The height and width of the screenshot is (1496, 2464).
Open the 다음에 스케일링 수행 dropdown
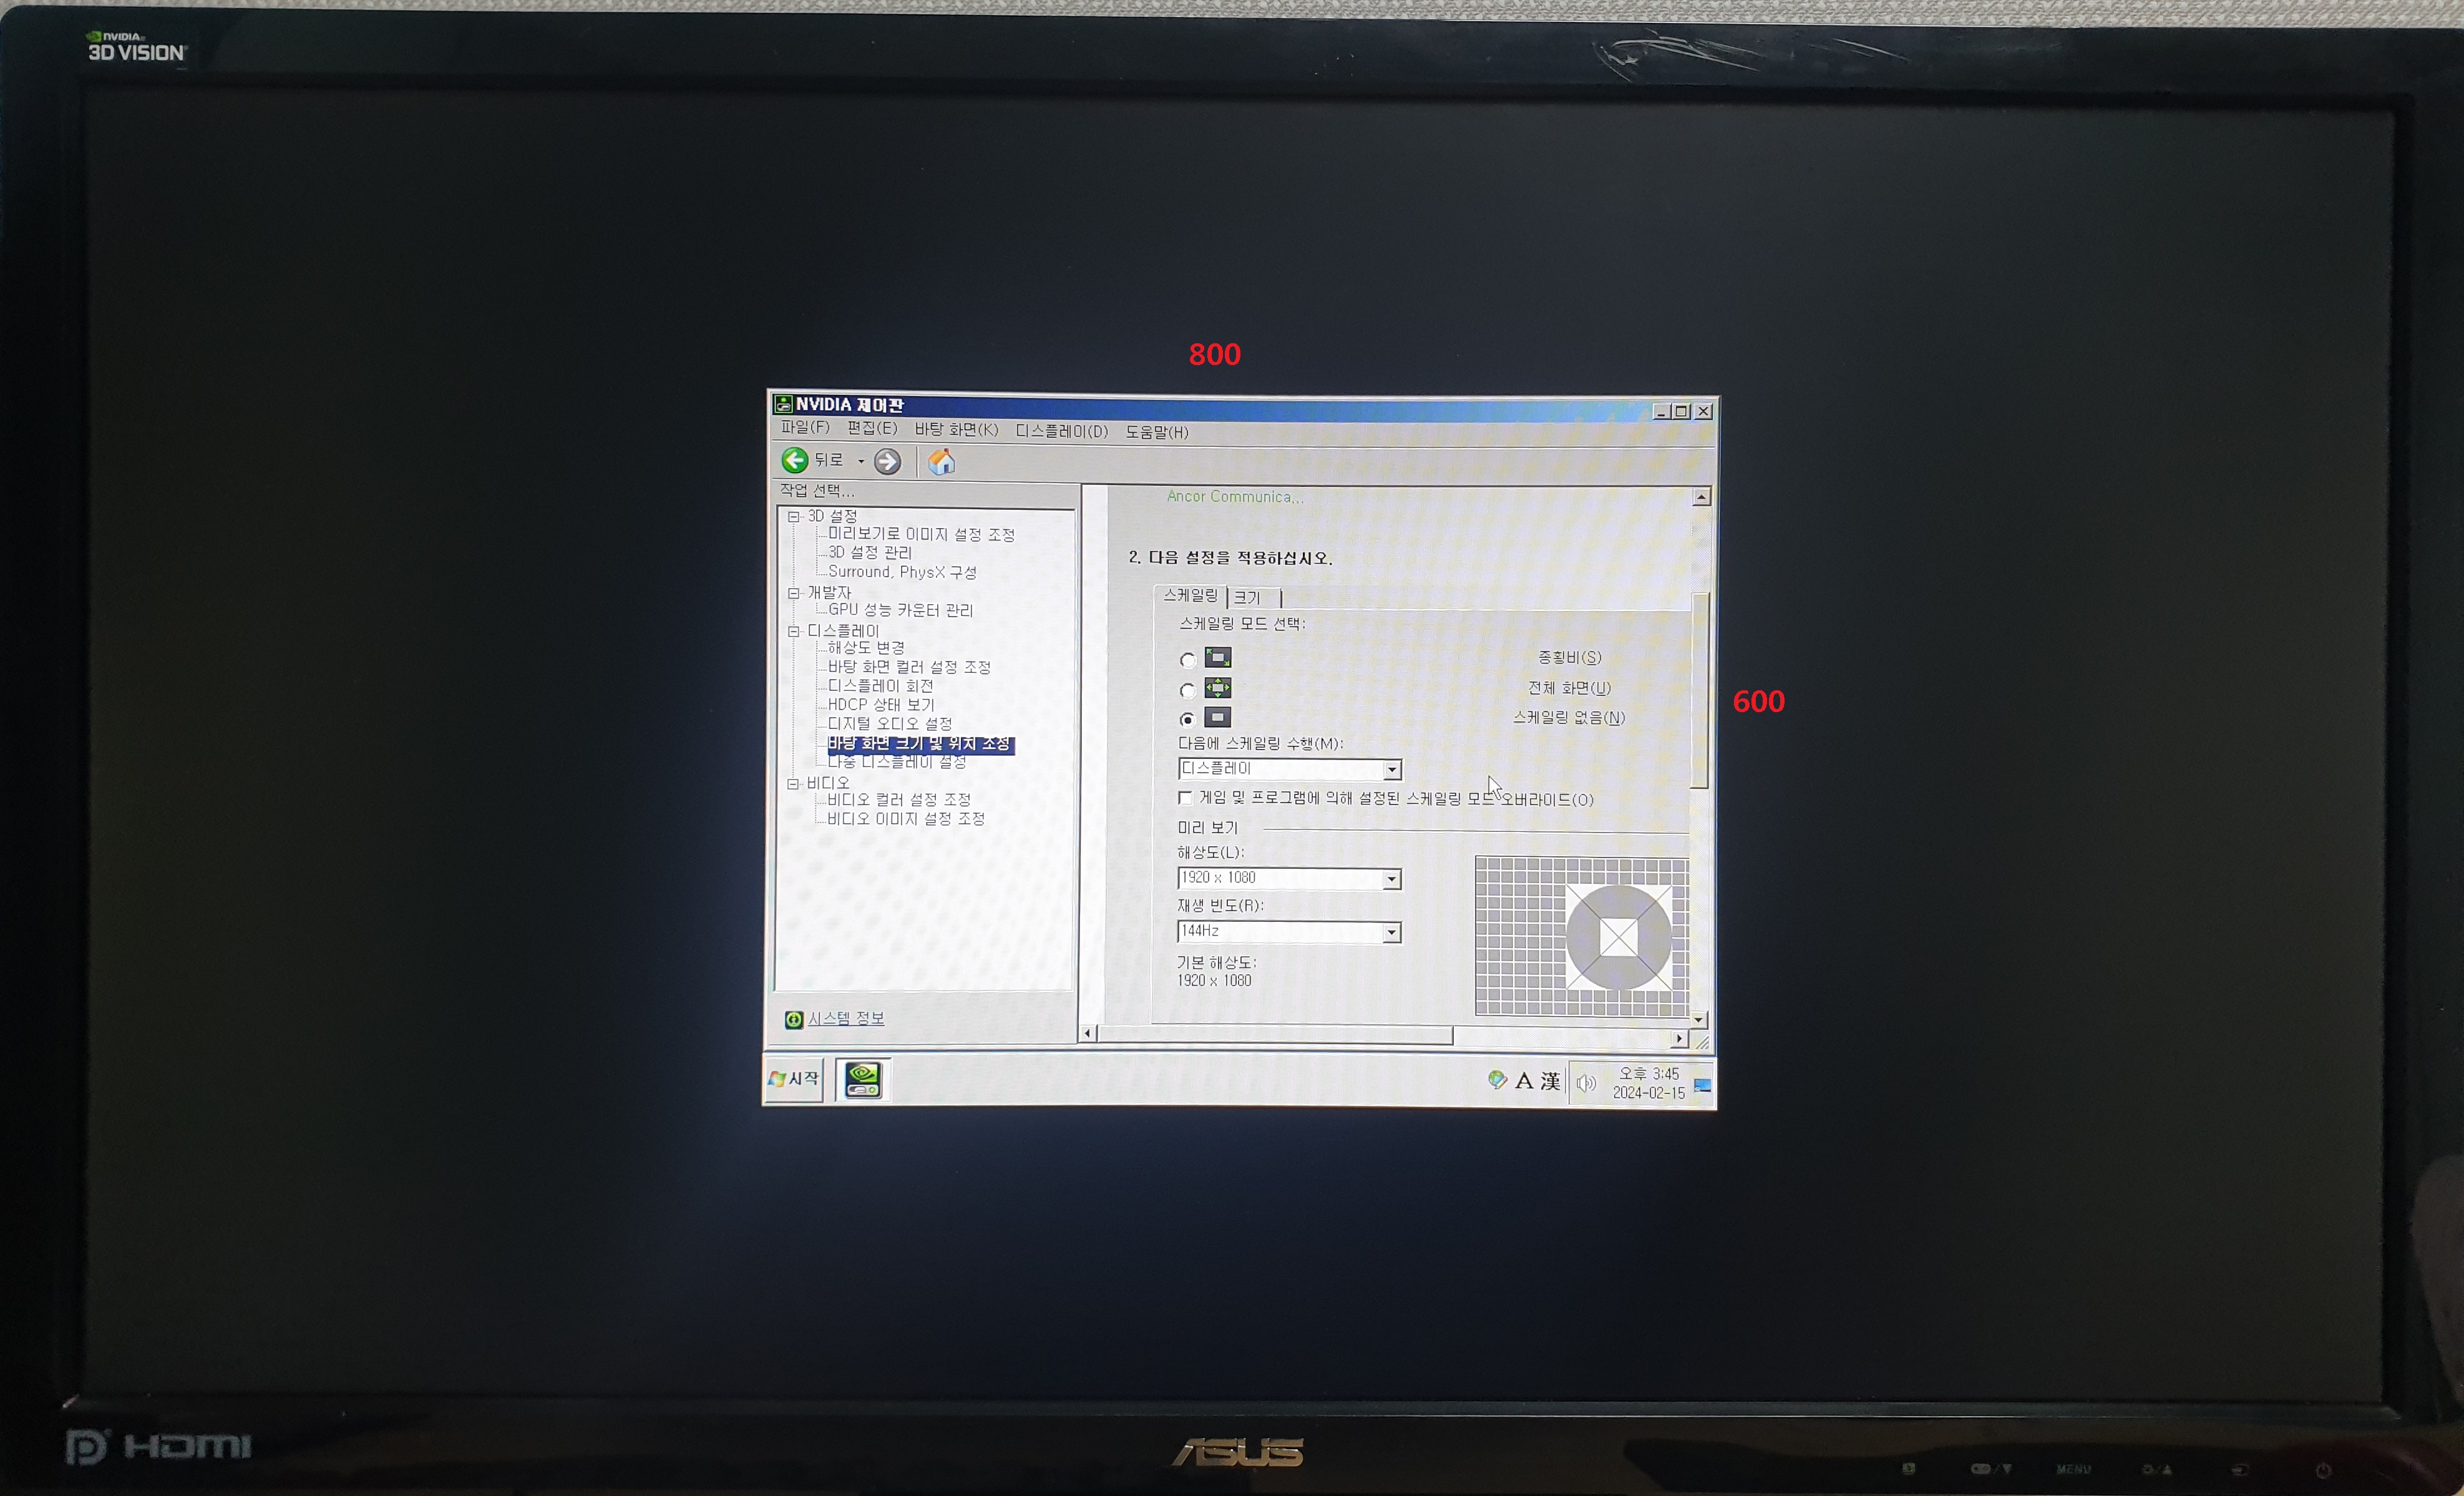[1391, 770]
